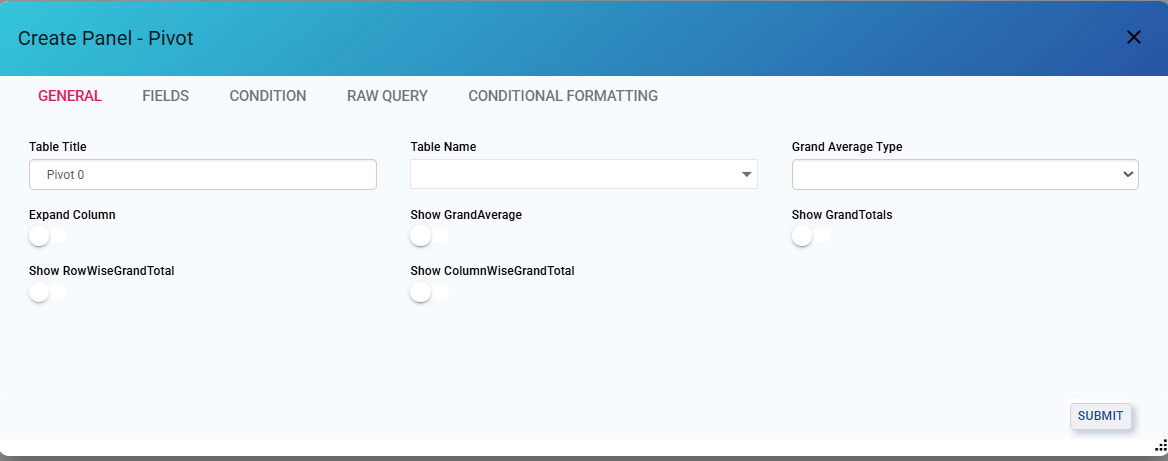Turn on the Show GrandTotals switch
Image resolution: width=1168 pixels, height=461 pixels.
tap(810, 236)
